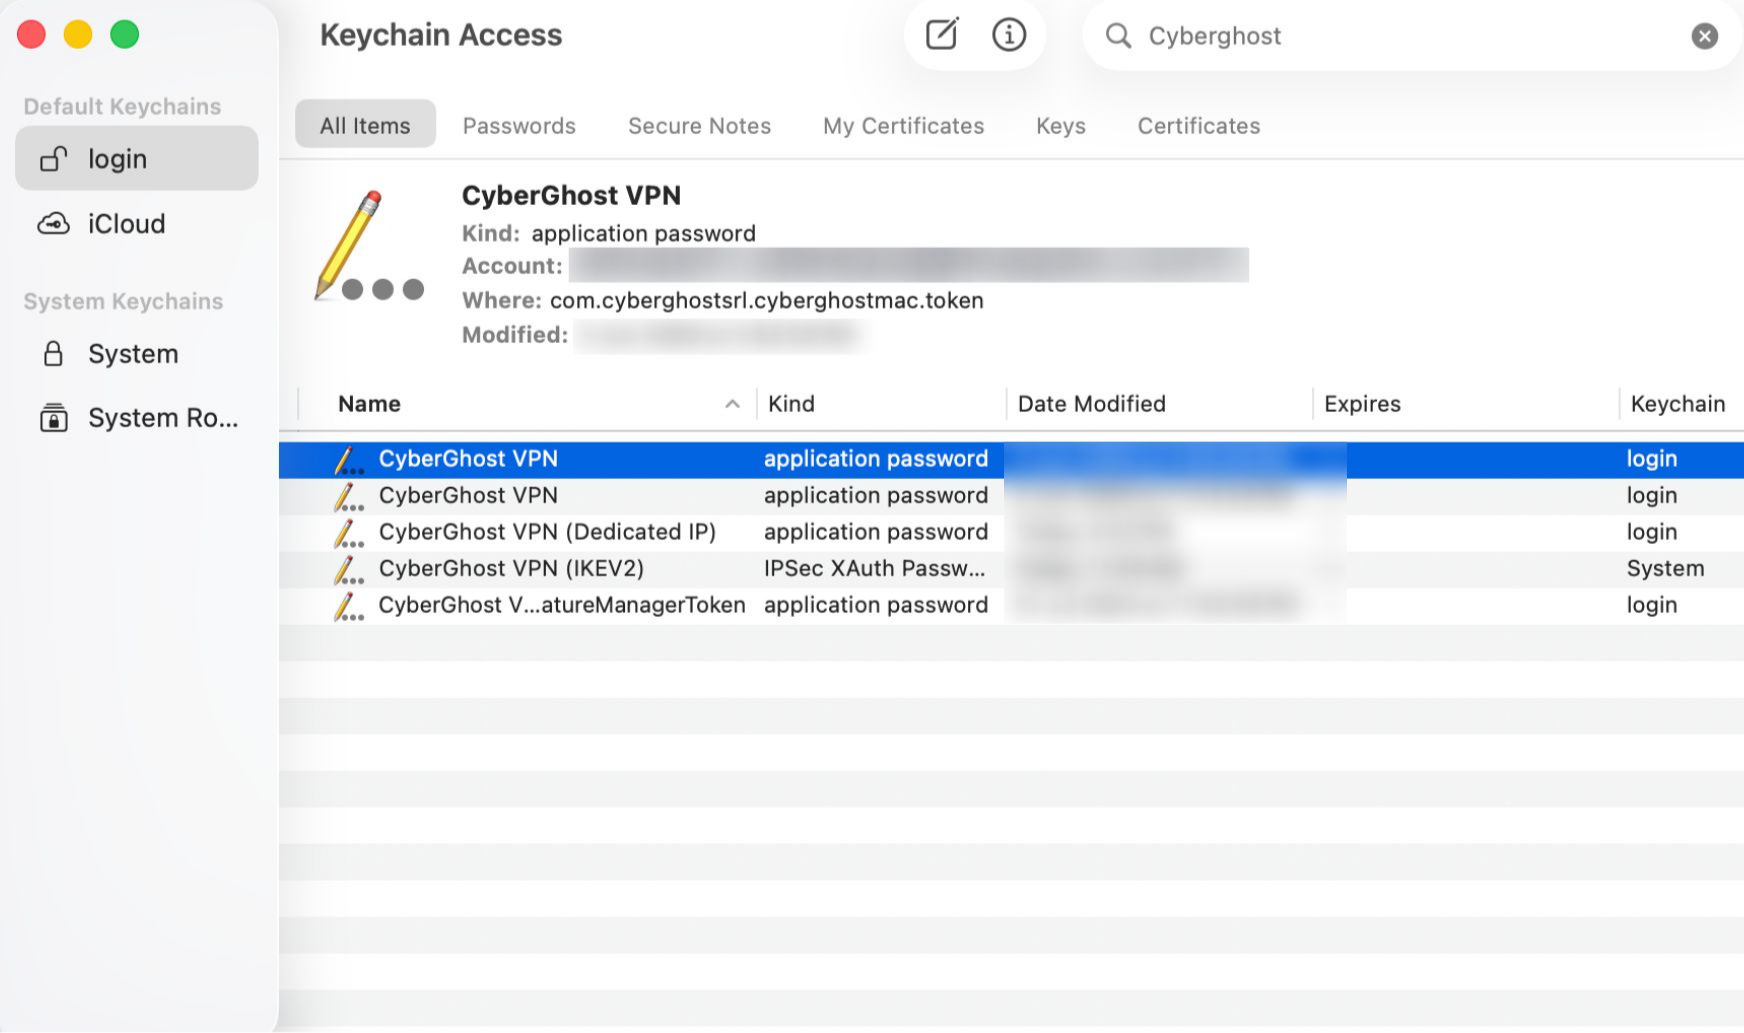Select CyberGhost VPN (IKEV2) entry

pos(1011,569)
